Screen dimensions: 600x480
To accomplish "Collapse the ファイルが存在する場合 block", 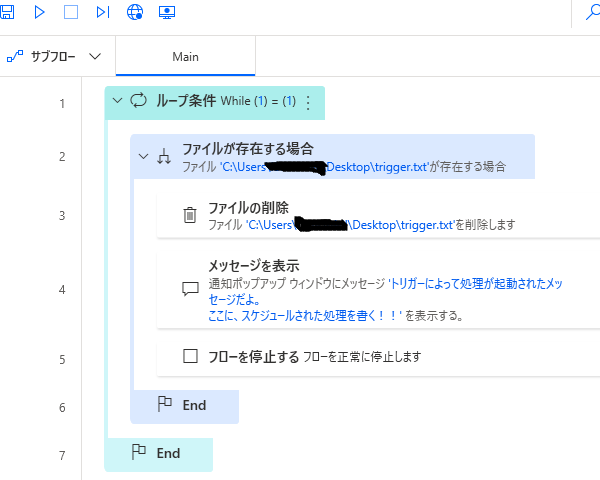I will [143, 156].
